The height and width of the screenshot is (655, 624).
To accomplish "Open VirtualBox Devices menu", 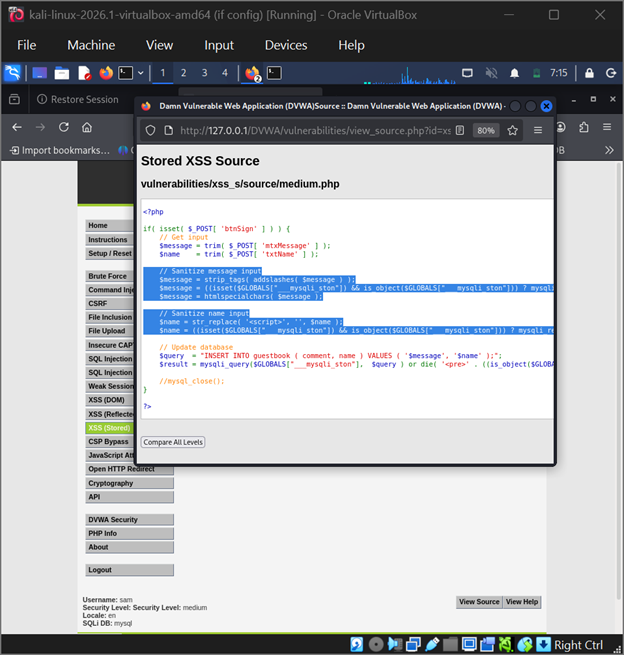I will pos(286,45).
